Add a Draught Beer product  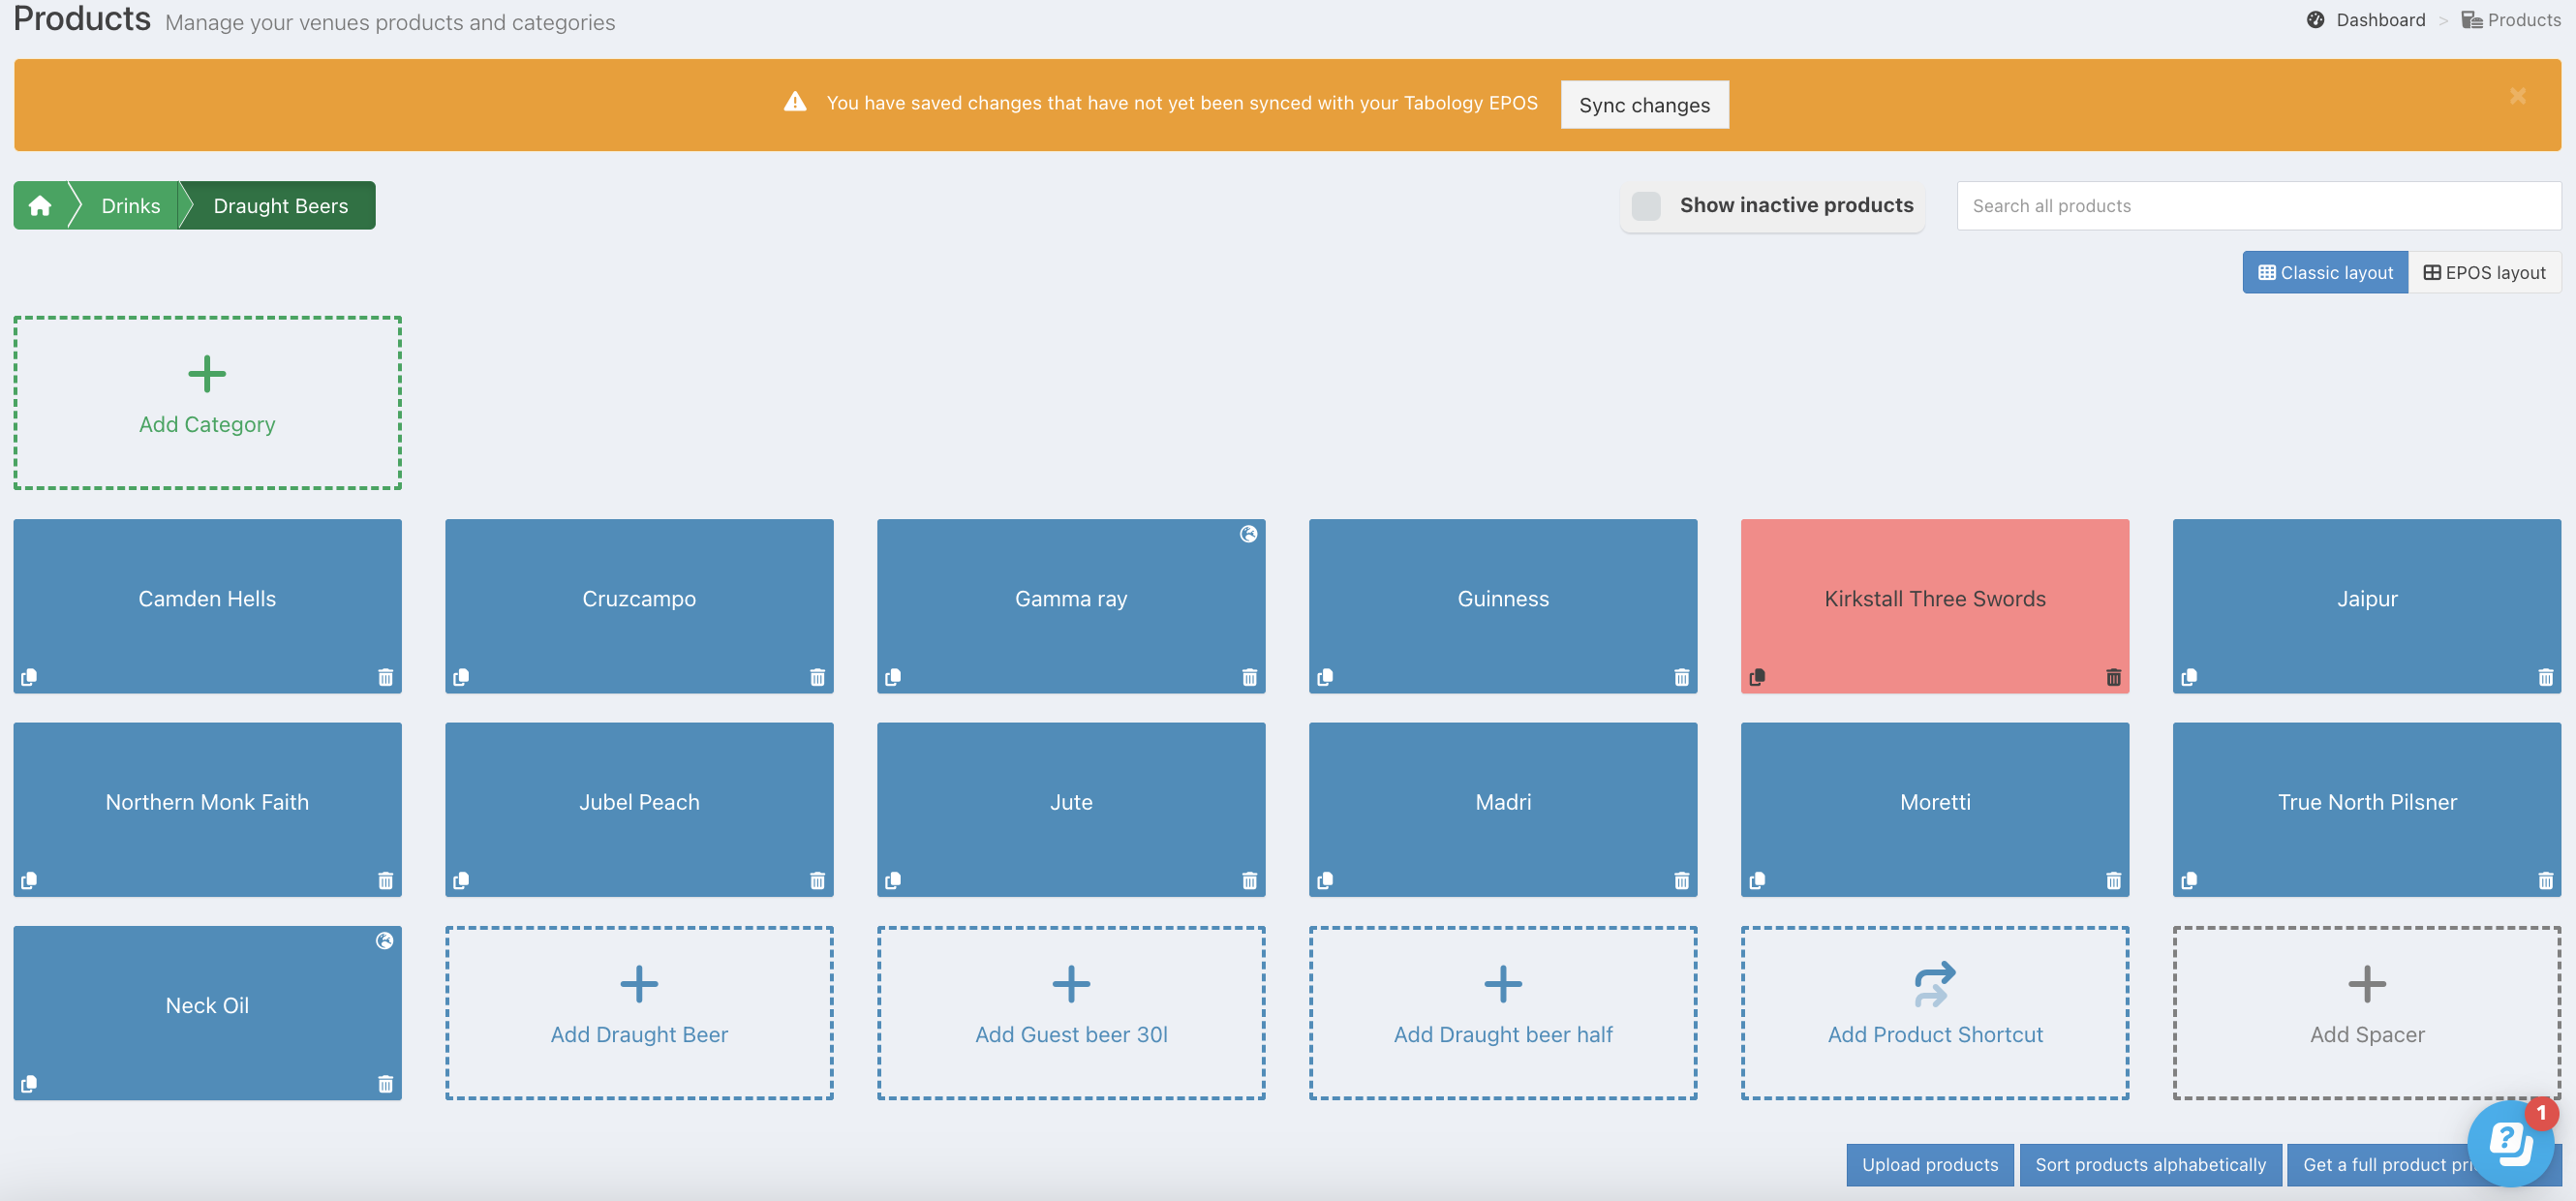[639, 1012]
